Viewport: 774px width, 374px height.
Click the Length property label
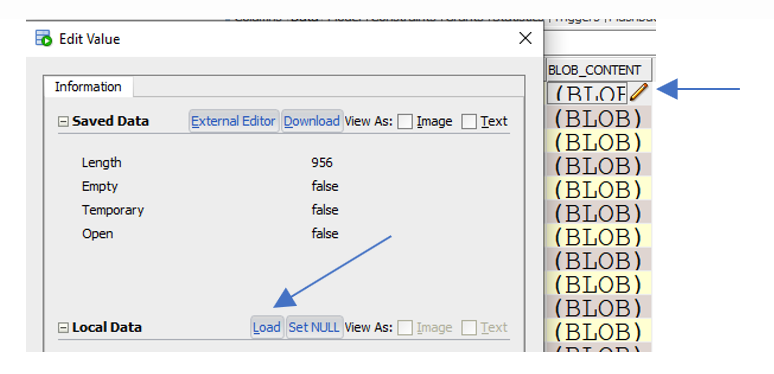point(101,163)
